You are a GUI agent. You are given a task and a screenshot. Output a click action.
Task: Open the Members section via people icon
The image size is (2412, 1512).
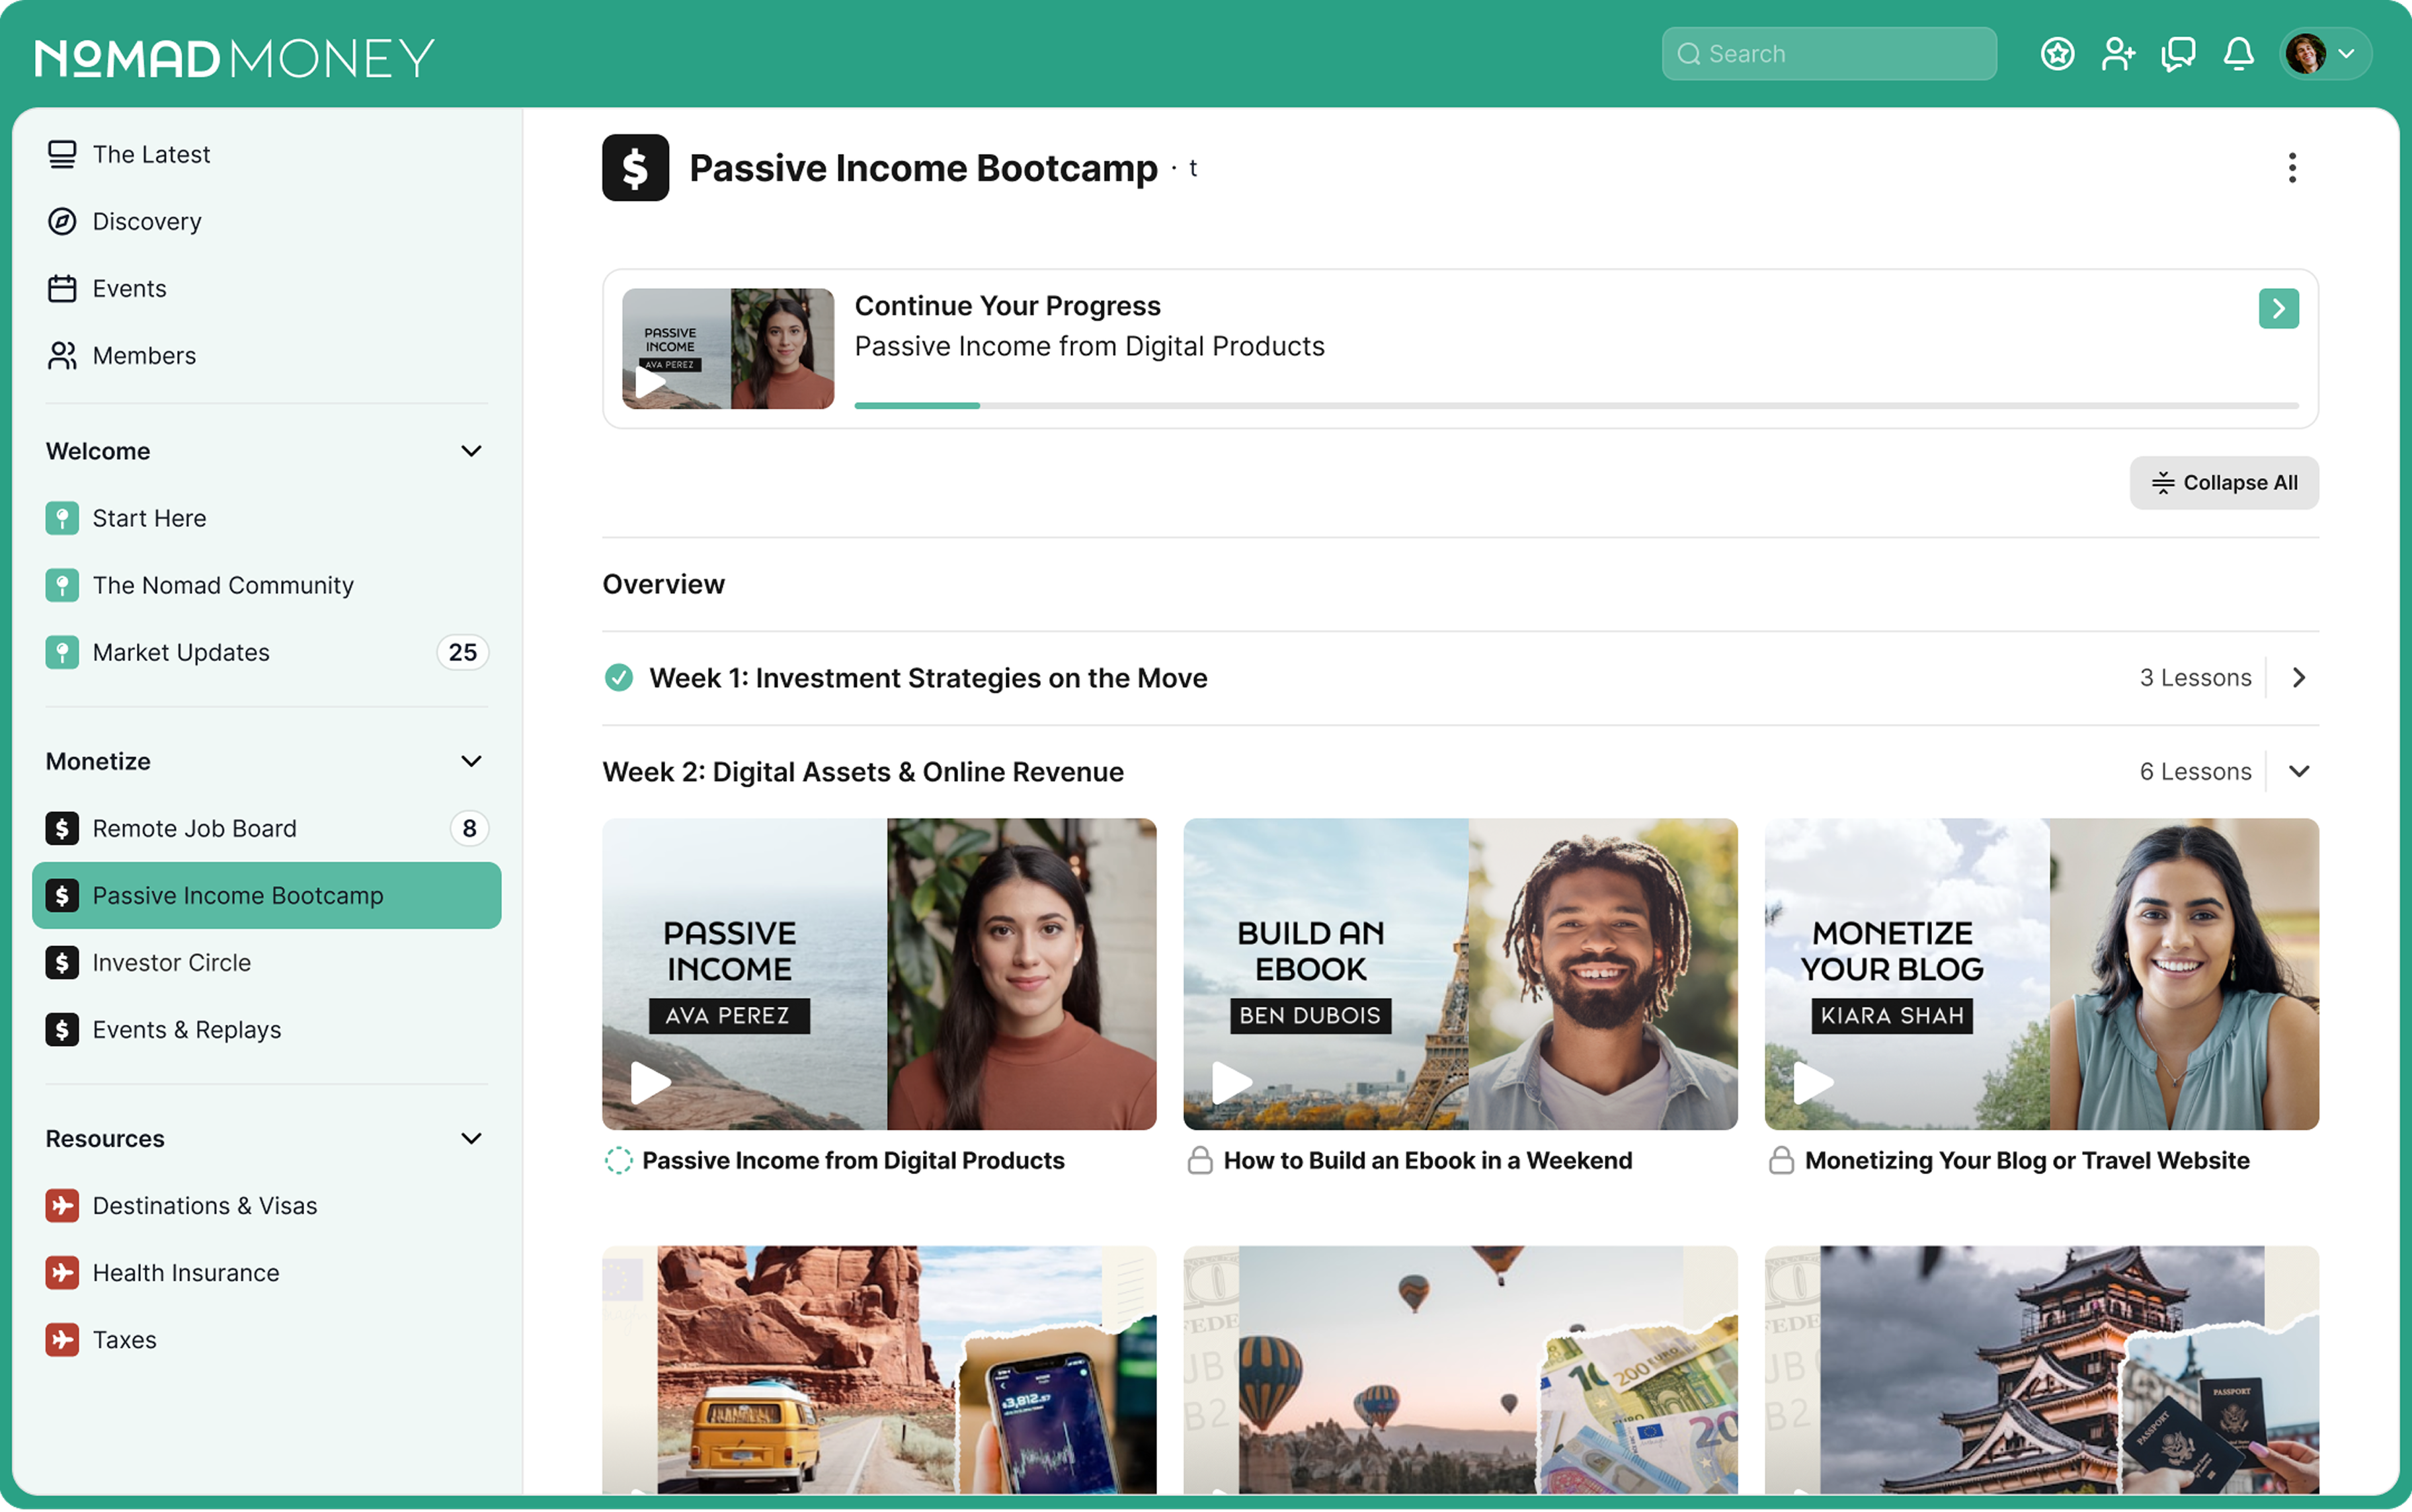click(62, 355)
